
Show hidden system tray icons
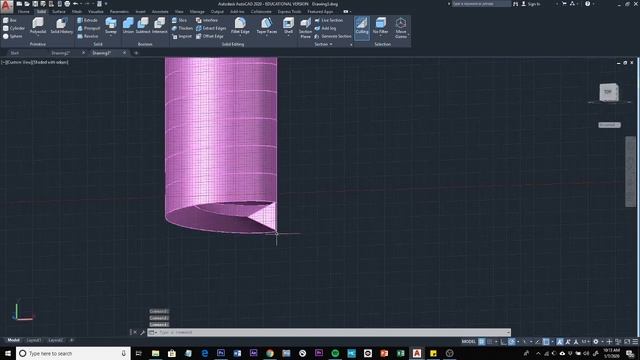tap(538, 353)
